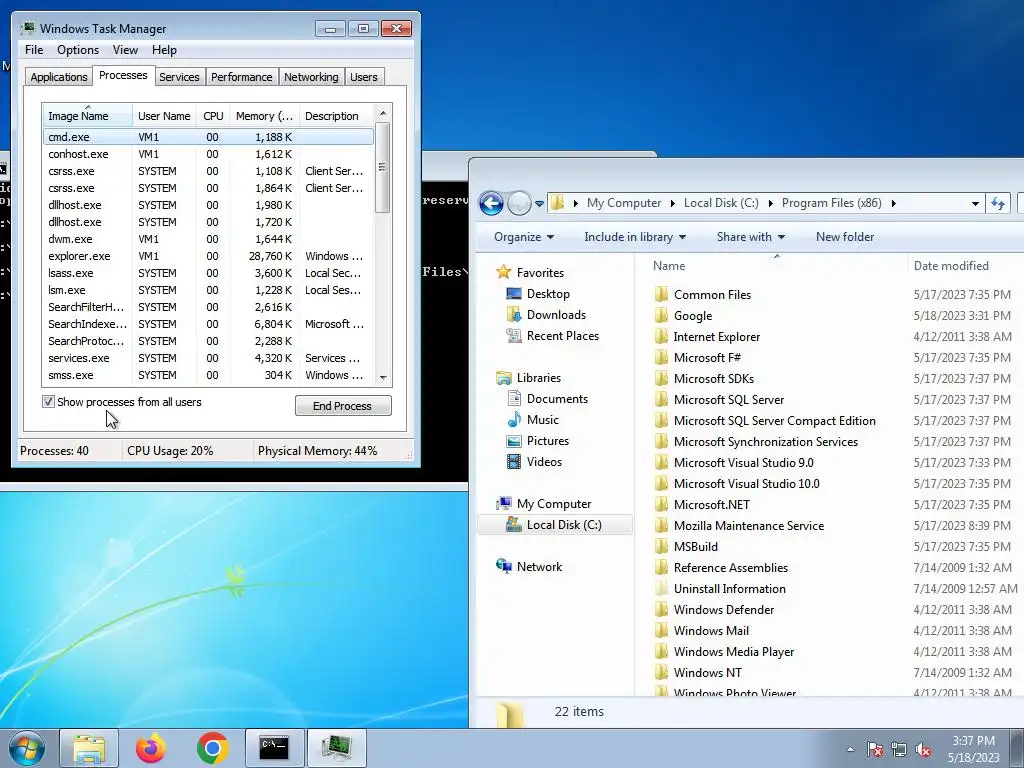Select My Computer icon in navigation pane
The height and width of the screenshot is (768, 1024).
[504, 504]
